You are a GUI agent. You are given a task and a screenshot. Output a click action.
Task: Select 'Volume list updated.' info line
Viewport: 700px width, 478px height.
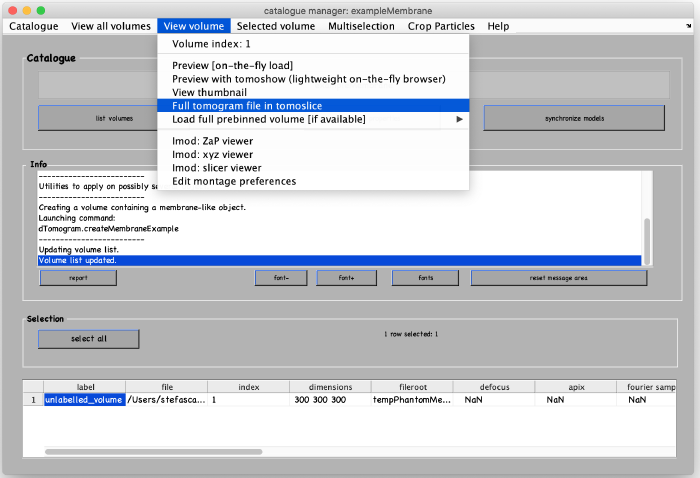pyautogui.click(x=339, y=261)
